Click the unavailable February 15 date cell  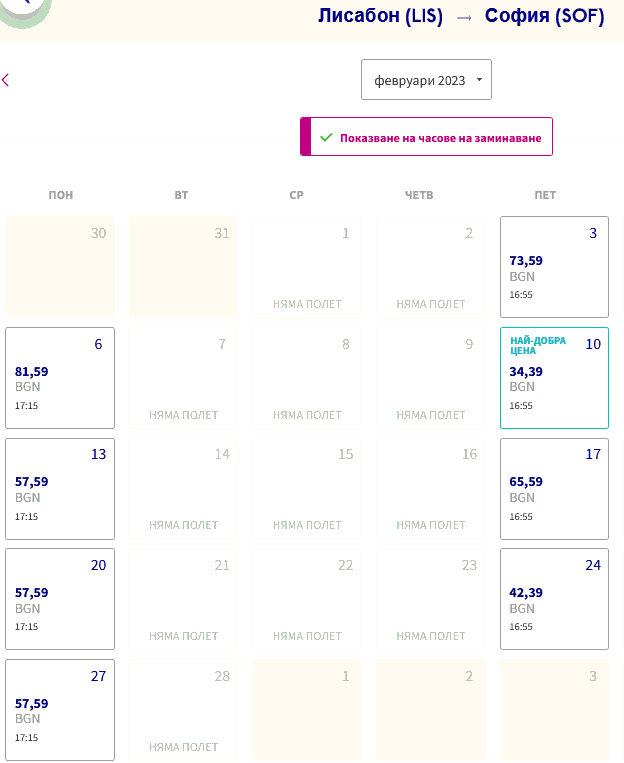click(x=307, y=489)
